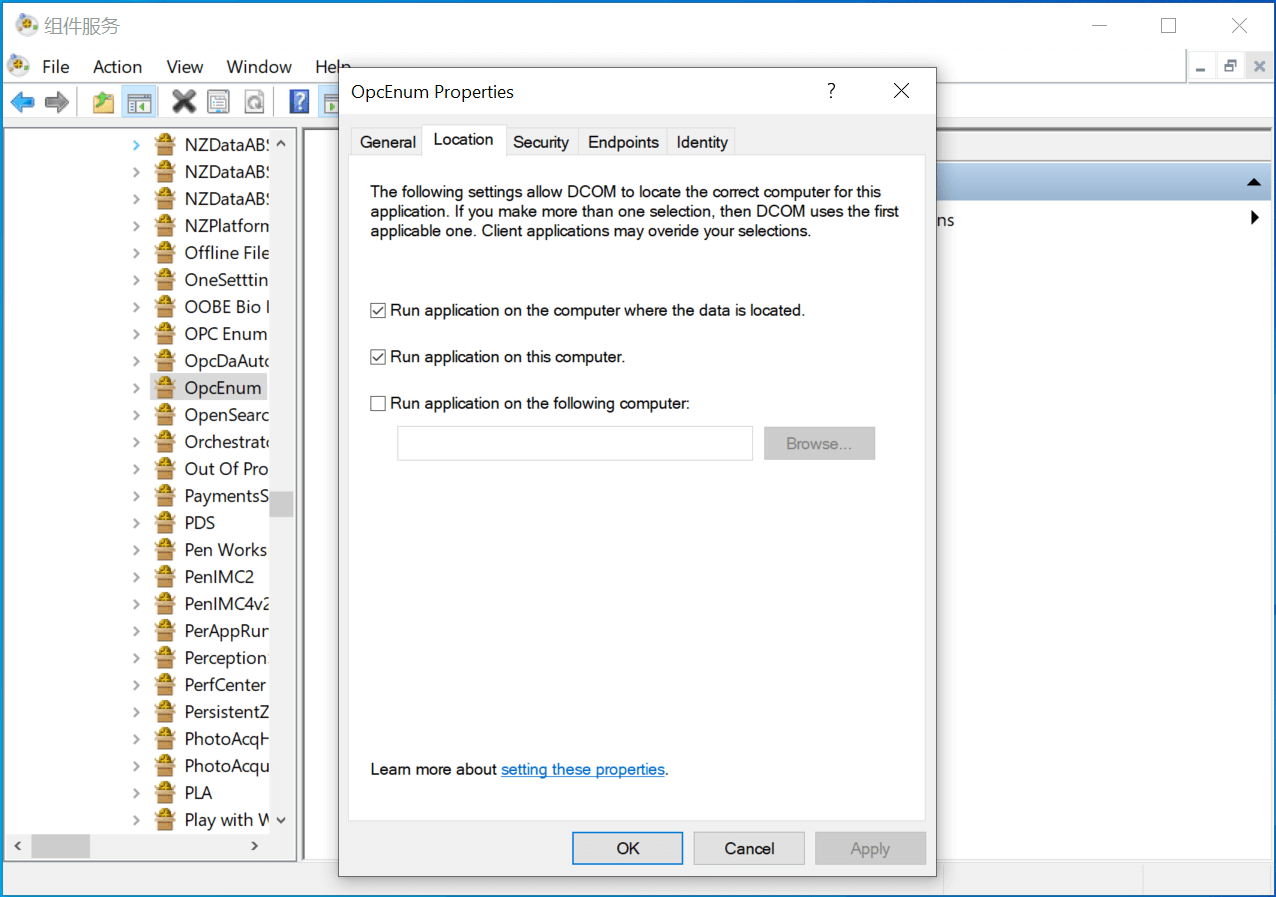Expand the OpcEnum tree node
The width and height of the screenshot is (1276, 897).
pos(136,388)
